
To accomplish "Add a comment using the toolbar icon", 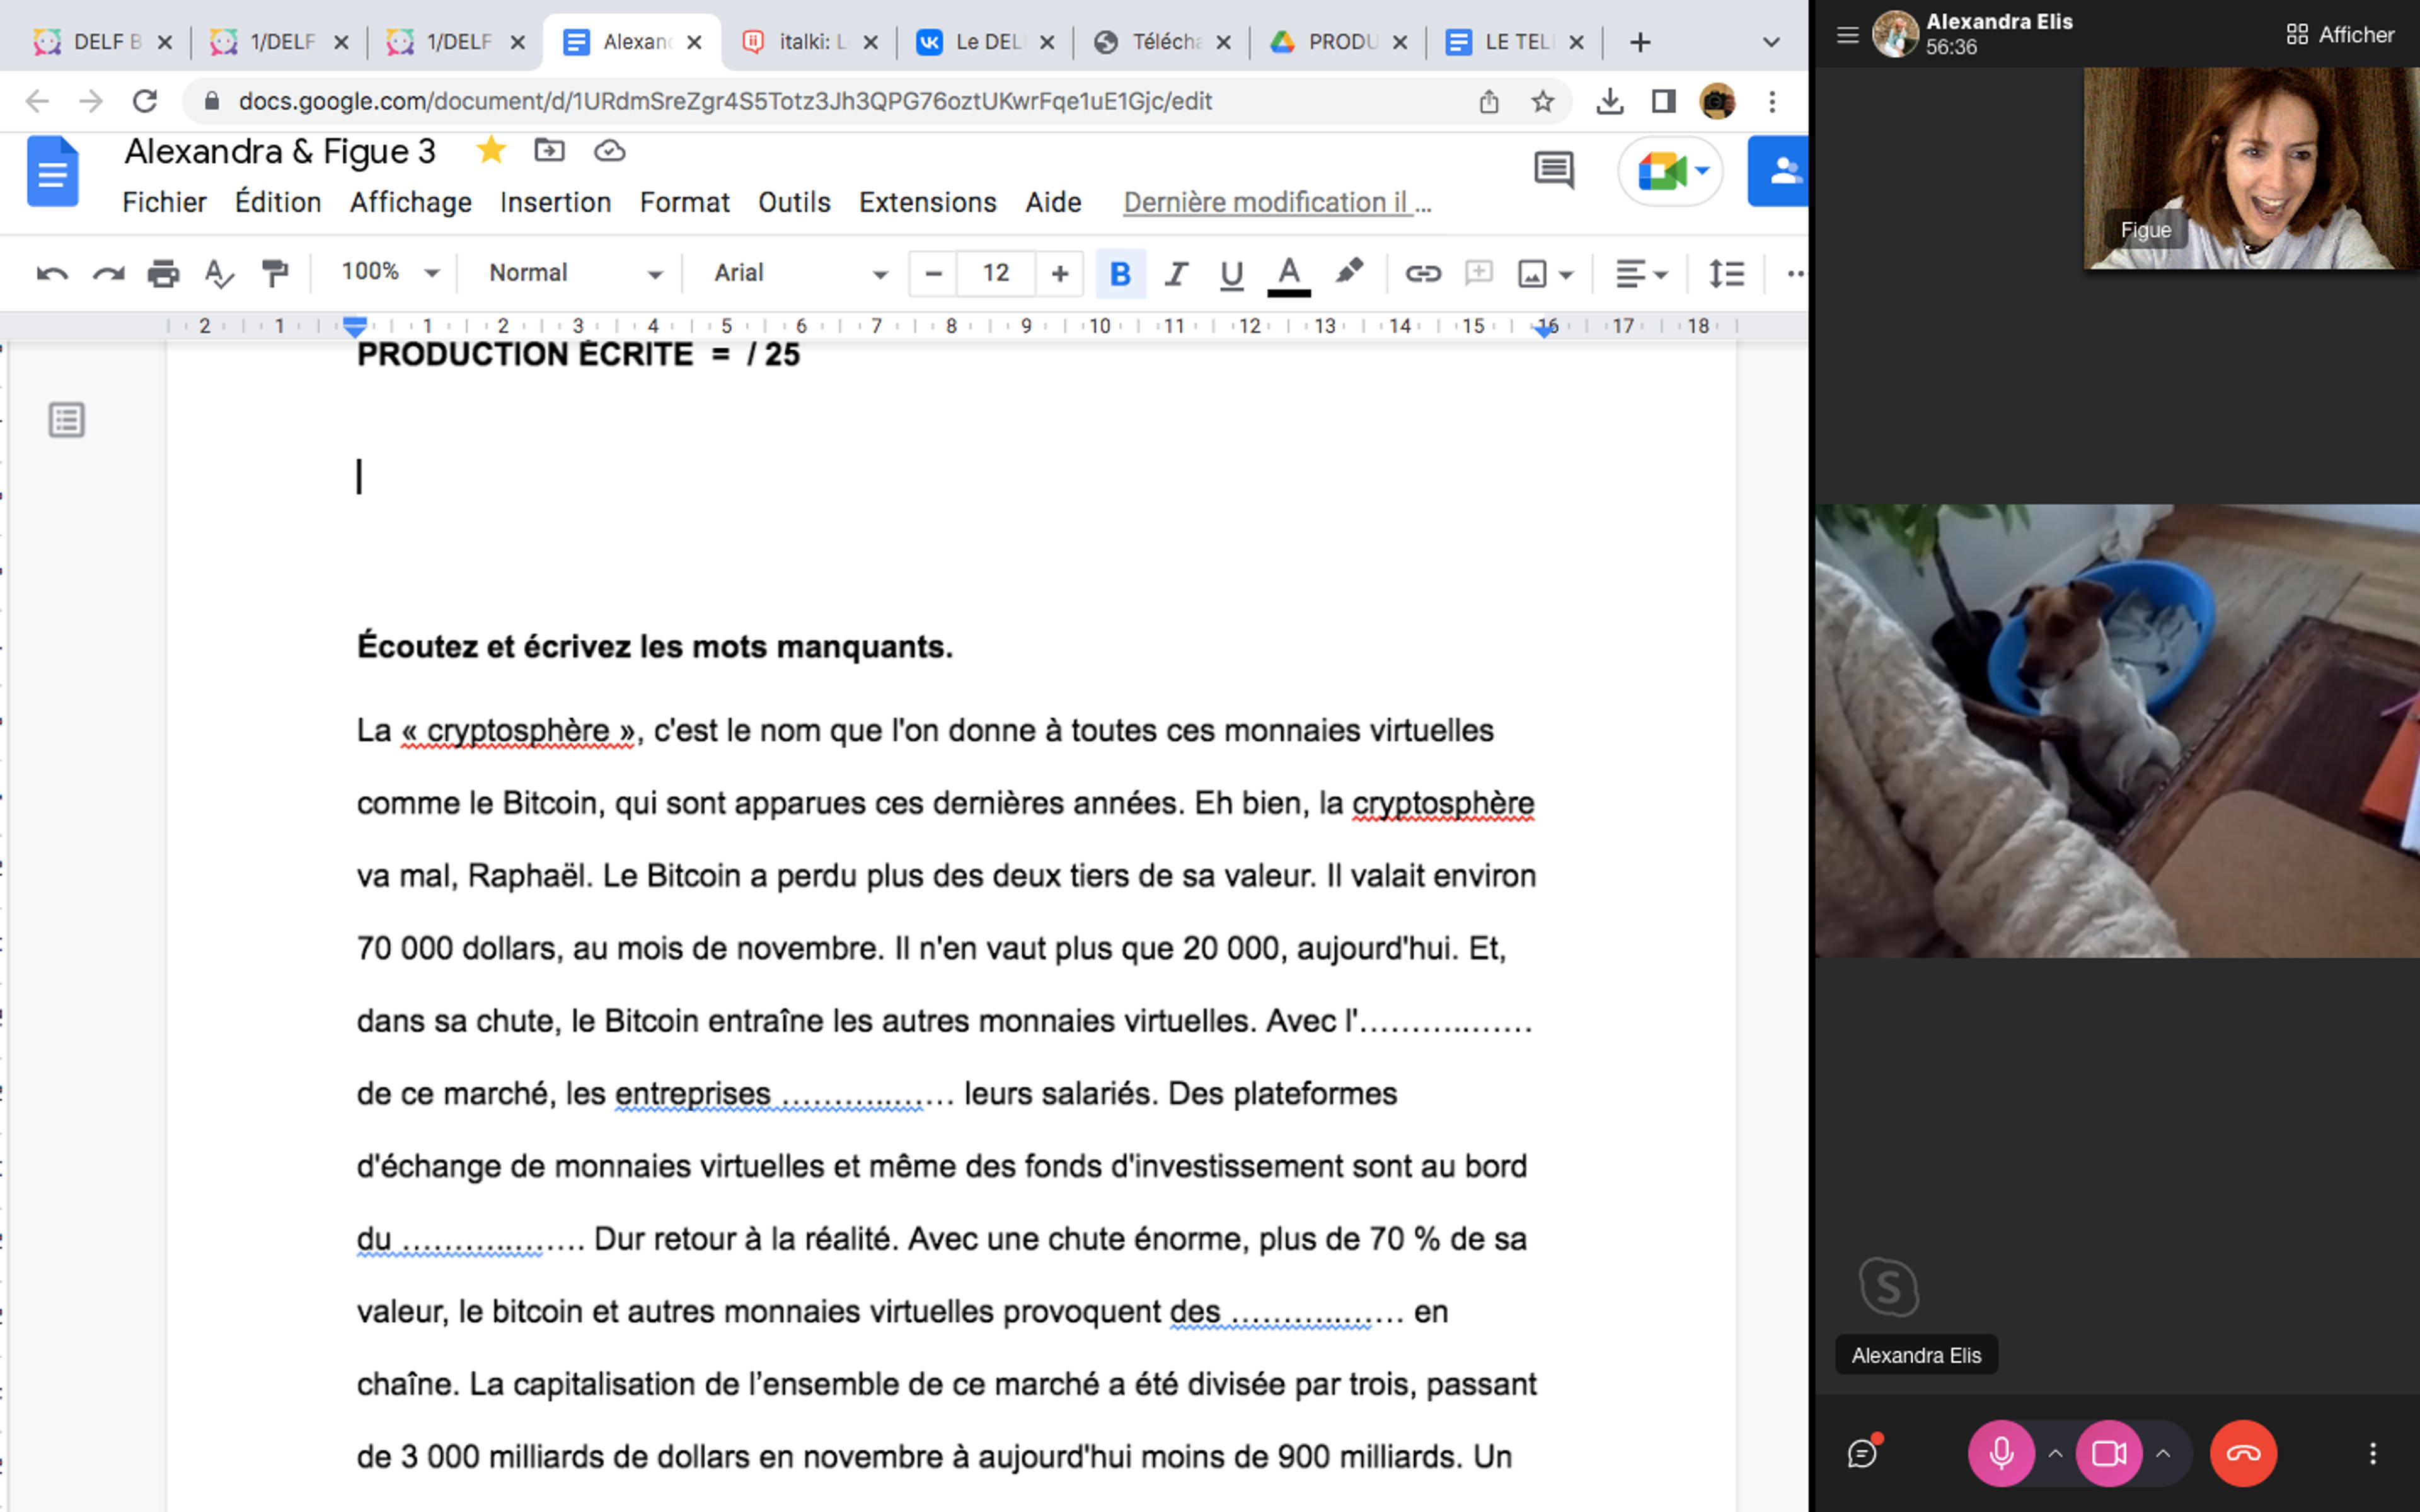I will [1478, 273].
